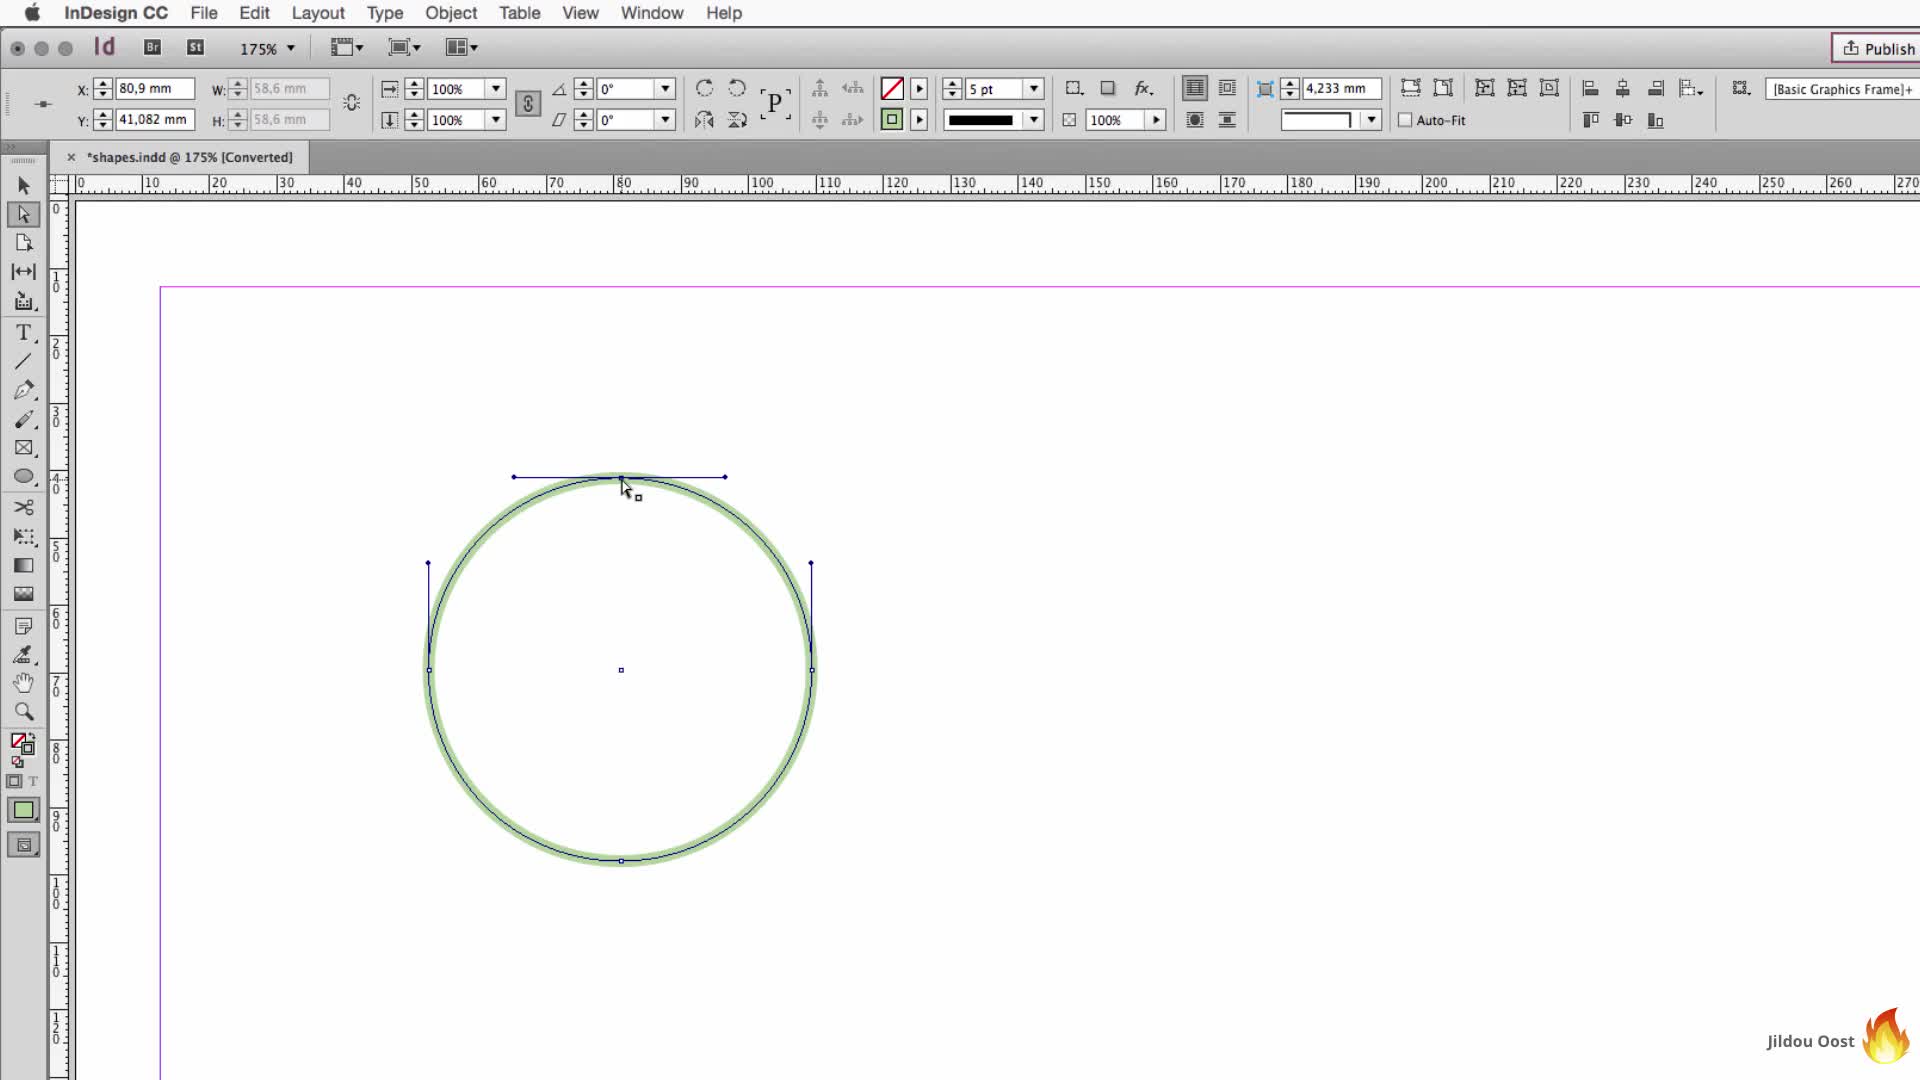Open the Screen Mode dropdown
Screen dimensions: 1920x1080
point(404,47)
